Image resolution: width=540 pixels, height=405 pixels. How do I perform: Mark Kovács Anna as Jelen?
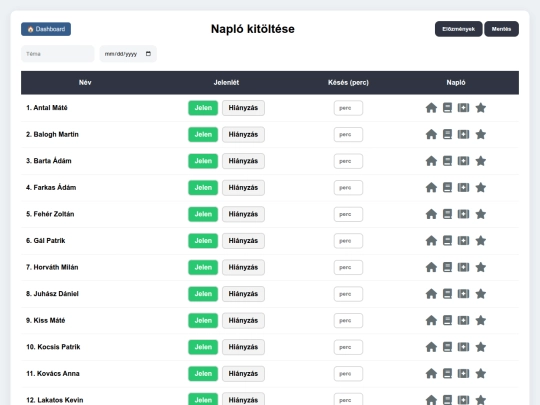[x=203, y=374]
